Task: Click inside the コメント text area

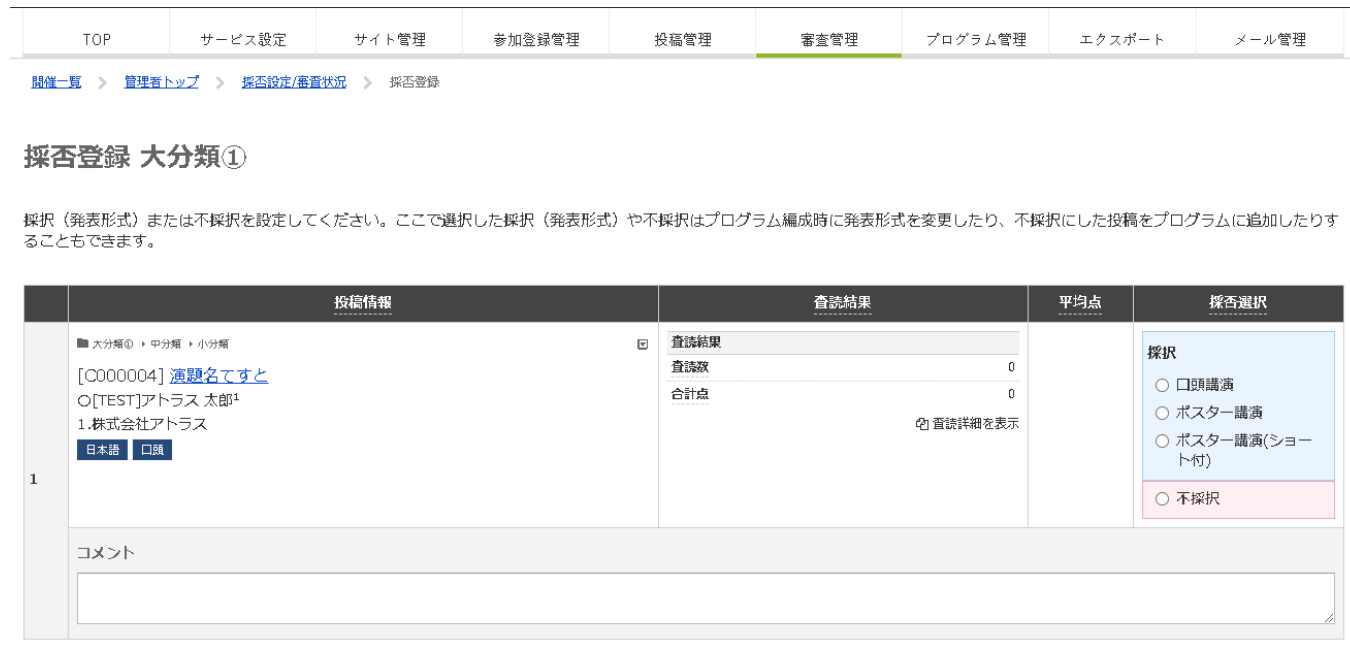Action: click(700, 596)
